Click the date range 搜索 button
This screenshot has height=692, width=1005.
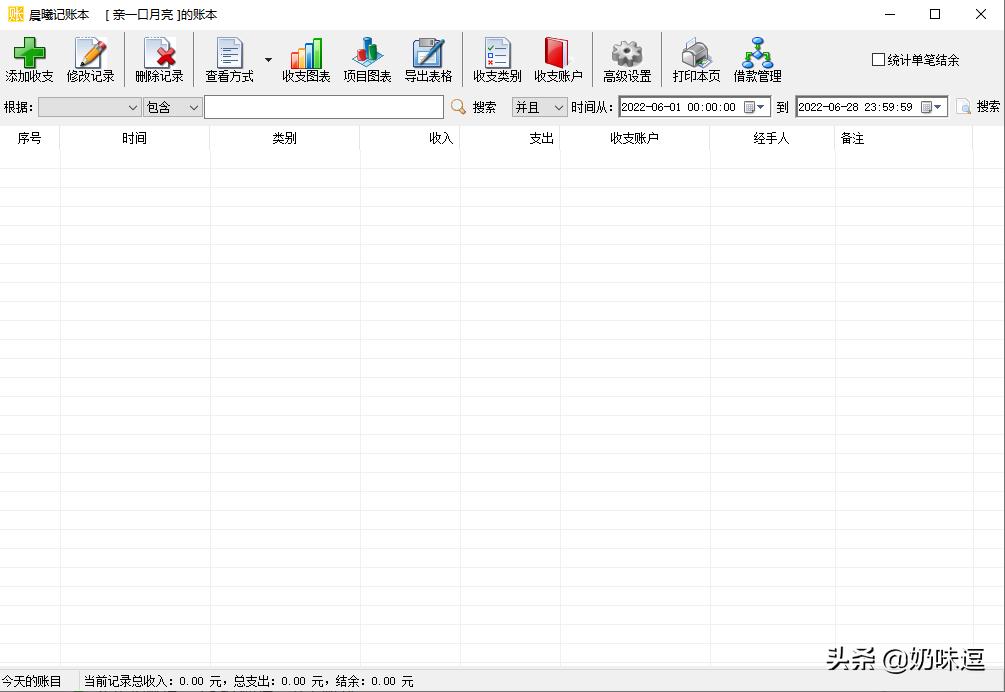coord(978,107)
